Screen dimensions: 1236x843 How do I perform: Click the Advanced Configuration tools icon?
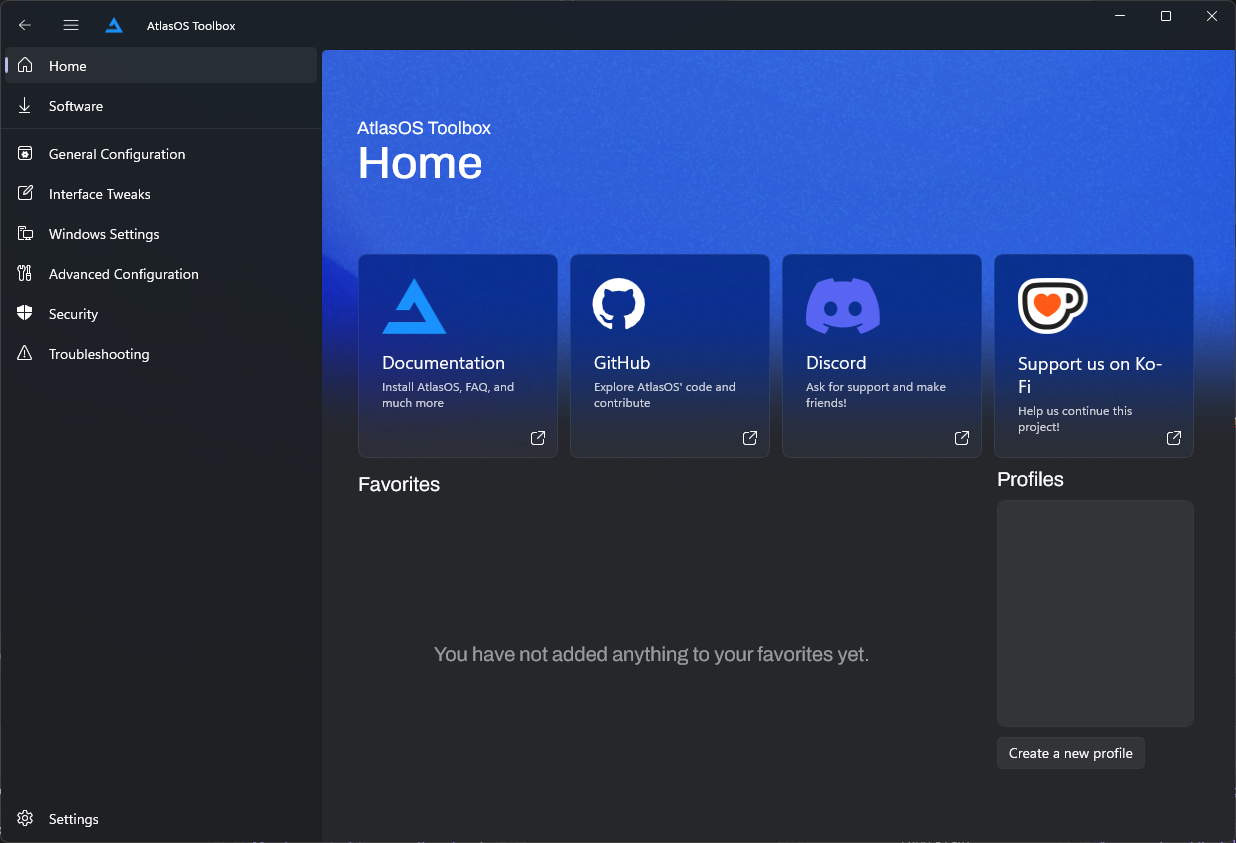click(x=25, y=274)
